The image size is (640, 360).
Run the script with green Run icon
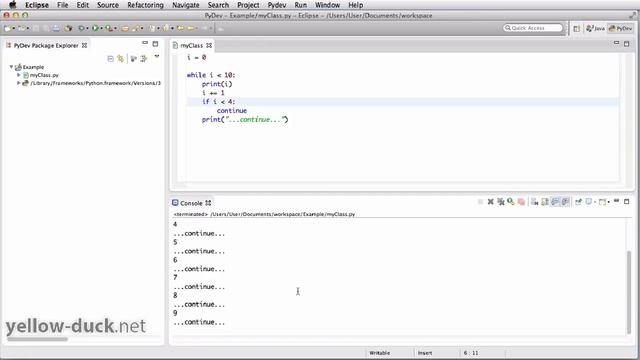tap(95, 28)
